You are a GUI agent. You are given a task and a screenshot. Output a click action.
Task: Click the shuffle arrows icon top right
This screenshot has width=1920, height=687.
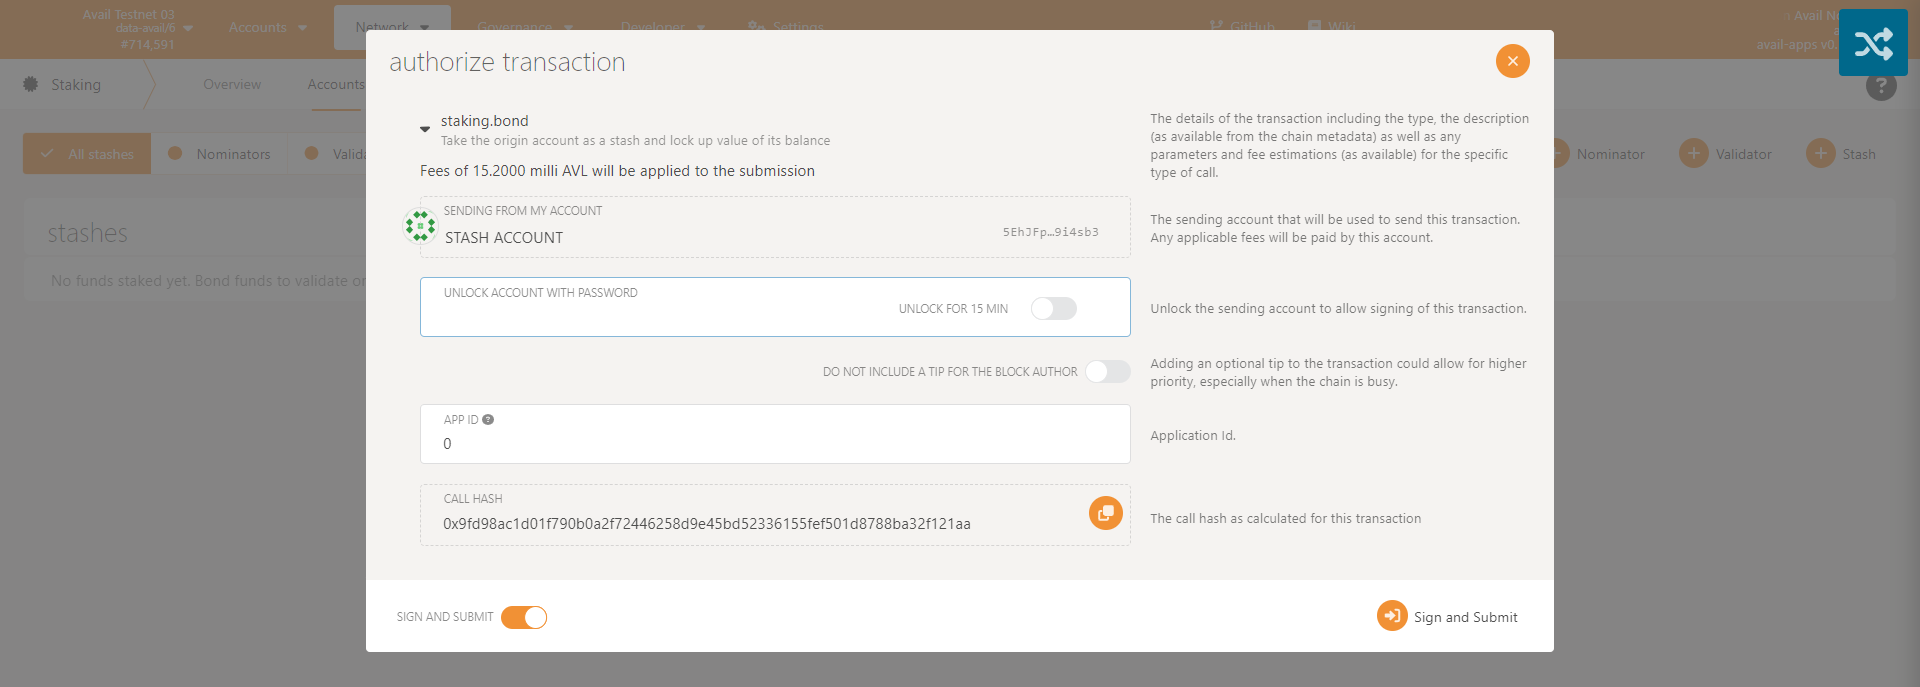click(x=1873, y=43)
